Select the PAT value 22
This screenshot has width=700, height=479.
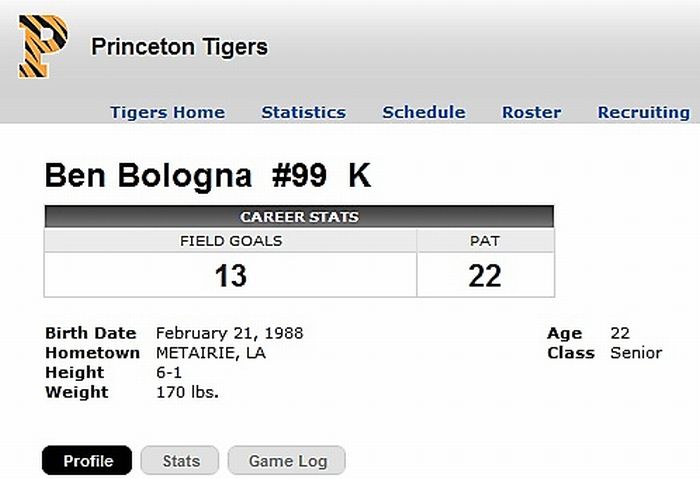485,275
